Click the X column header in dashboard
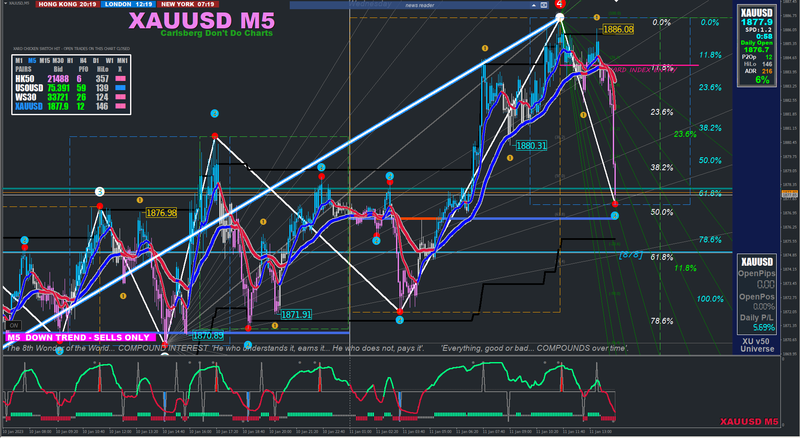This screenshot has height=438, width=800. (120, 69)
